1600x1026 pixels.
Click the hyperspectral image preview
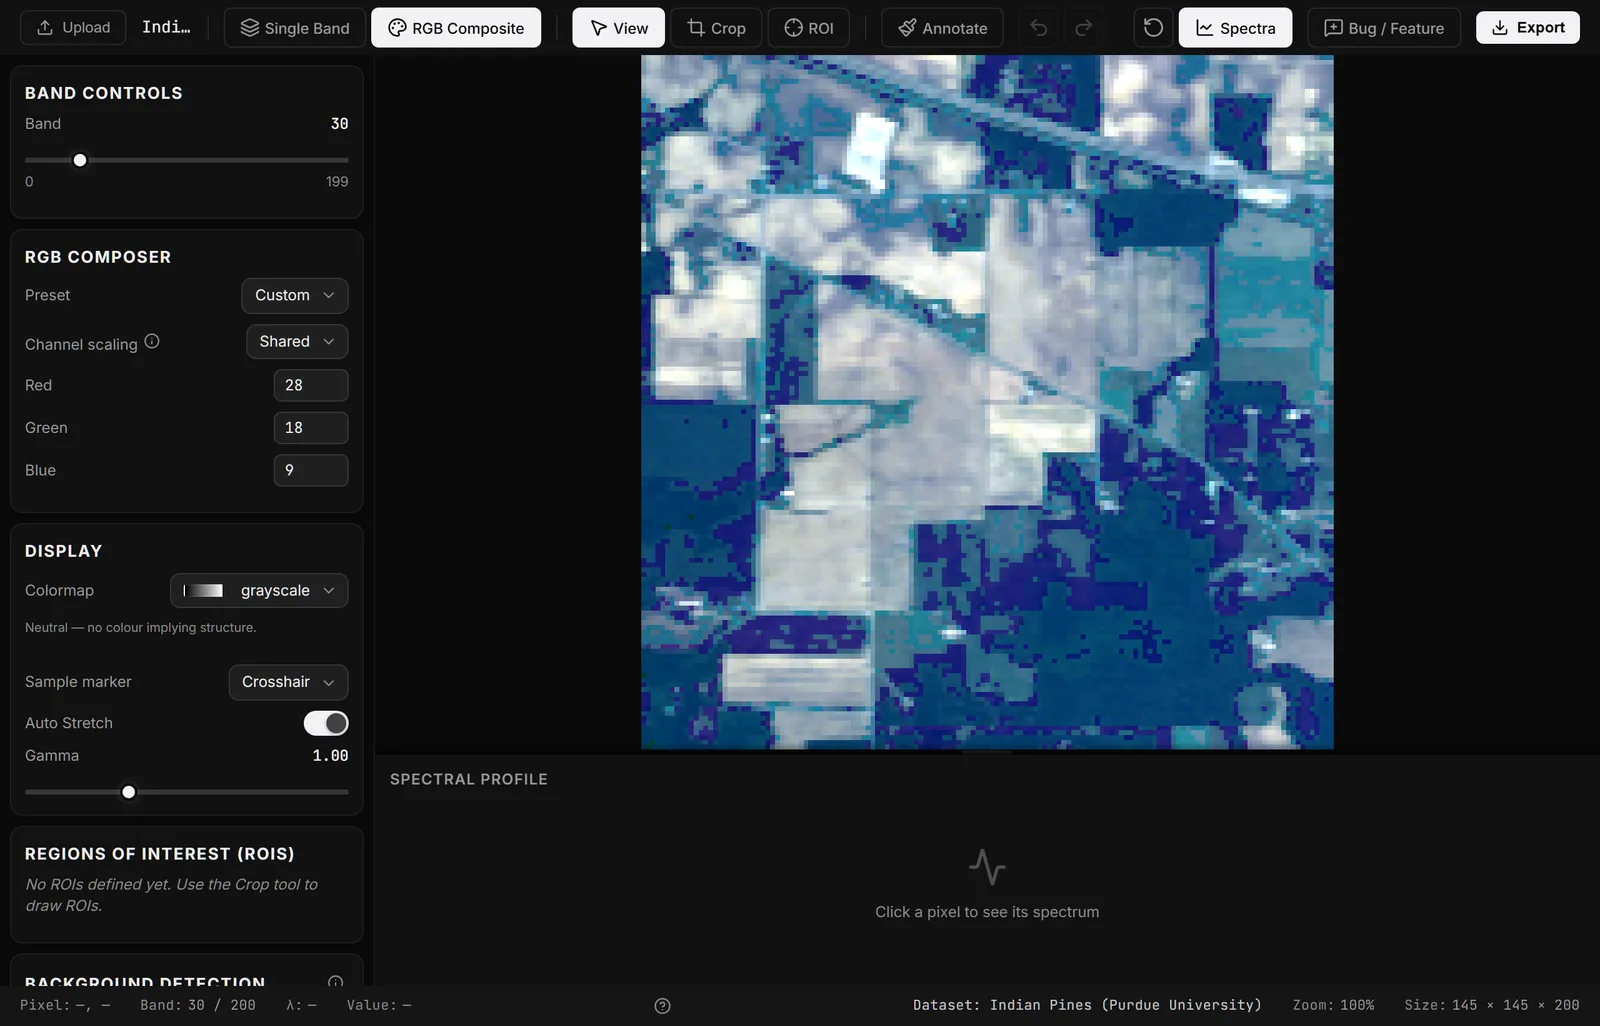(x=987, y=402)
